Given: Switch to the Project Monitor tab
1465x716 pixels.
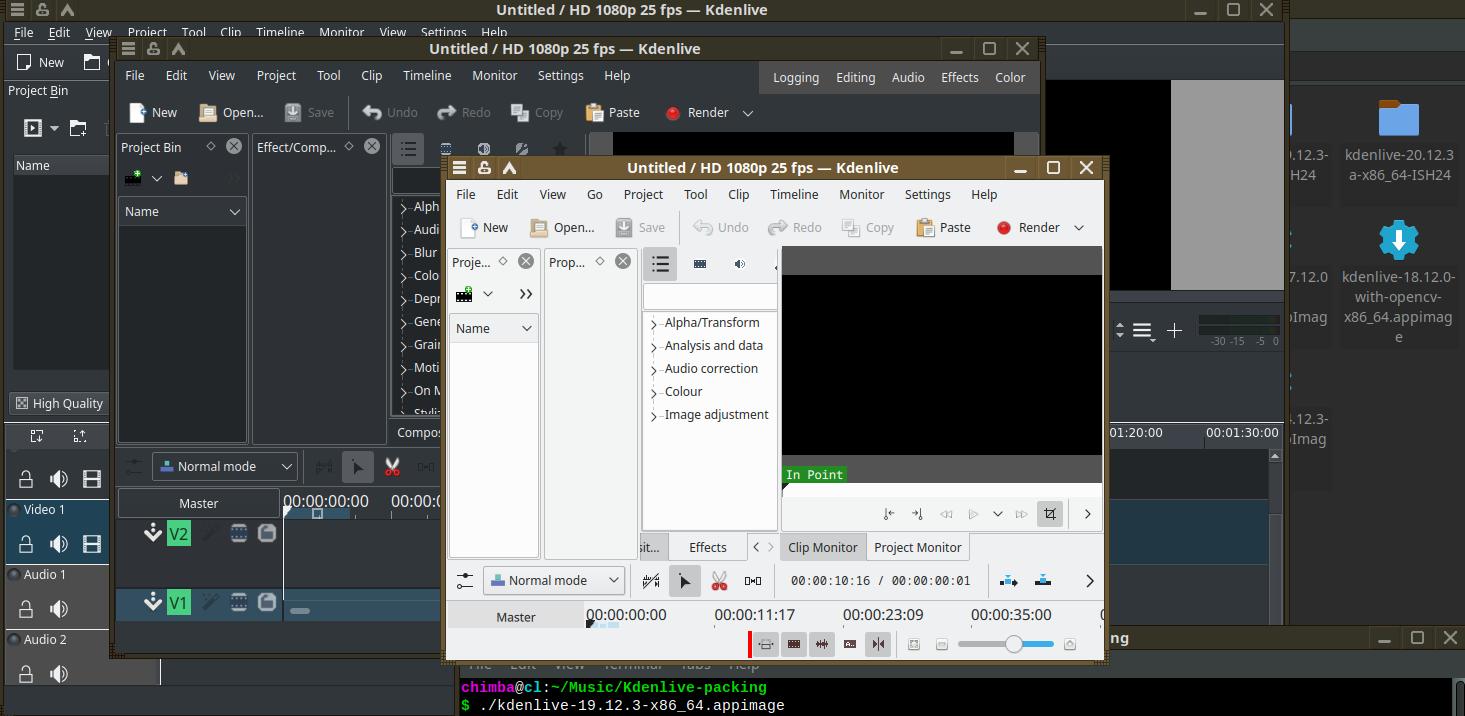Looking at the screenshot, I should coord(917,548).
